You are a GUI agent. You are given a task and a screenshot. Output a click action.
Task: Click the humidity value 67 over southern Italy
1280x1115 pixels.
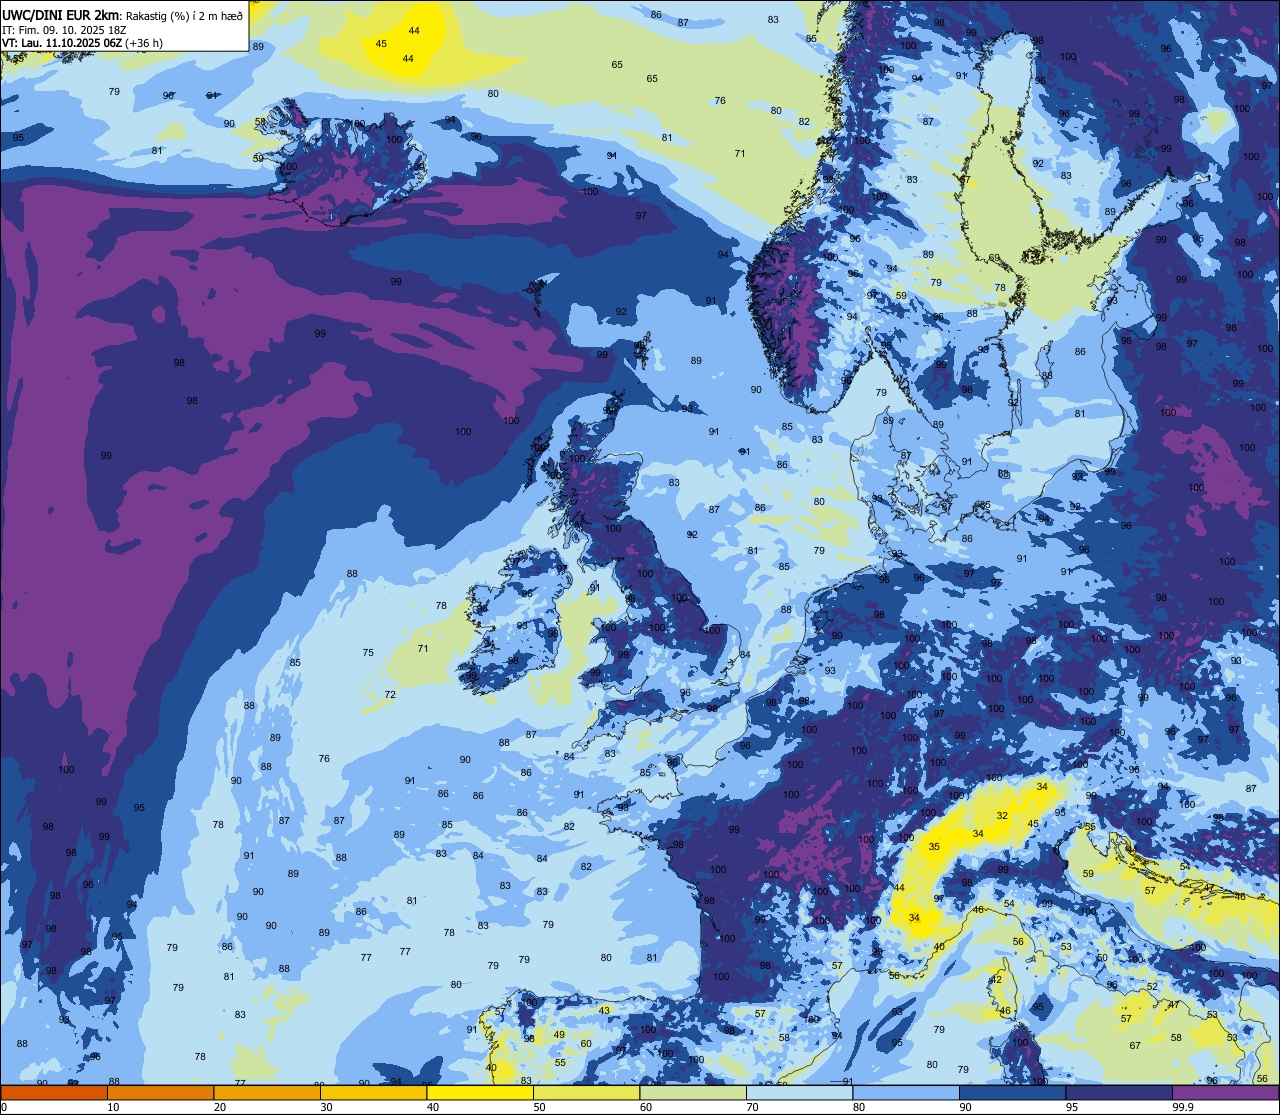pyautogui.click(x=1135, y=1045)
